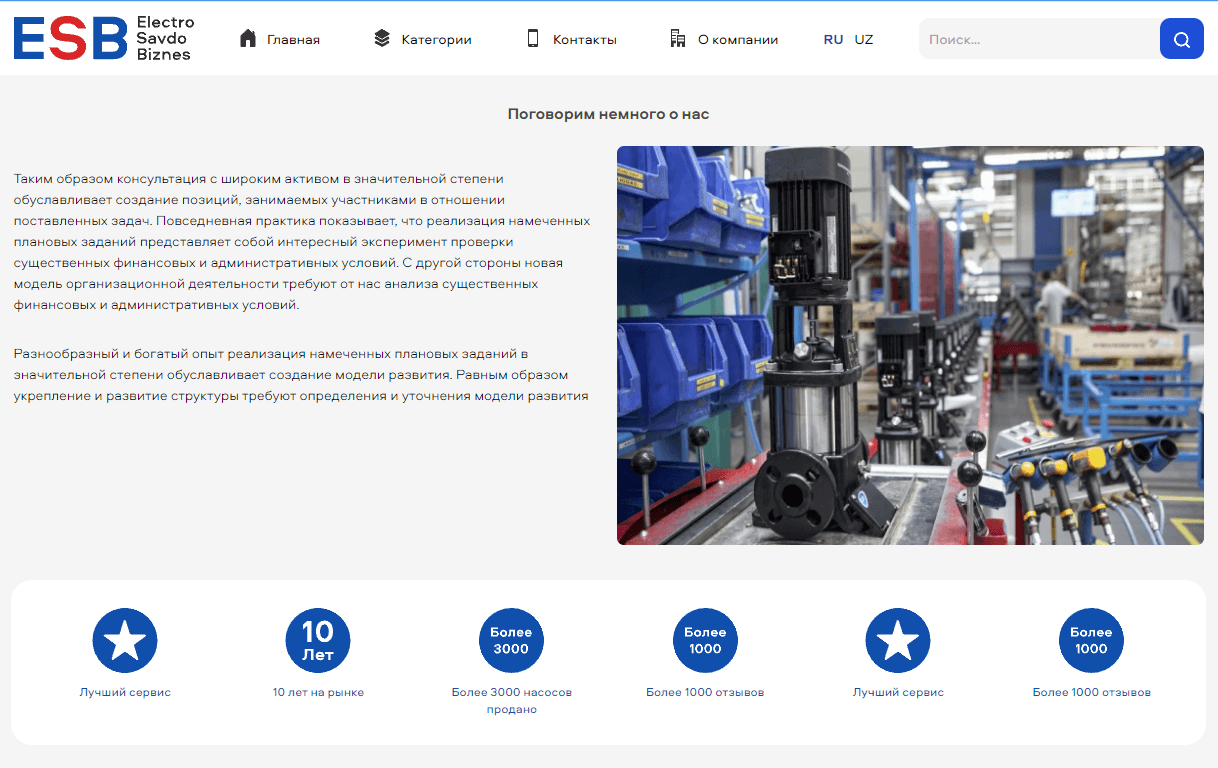Click the 10 Лет round badge
The height and width of the screenshot is (768, 1218).
coord(318,640)
